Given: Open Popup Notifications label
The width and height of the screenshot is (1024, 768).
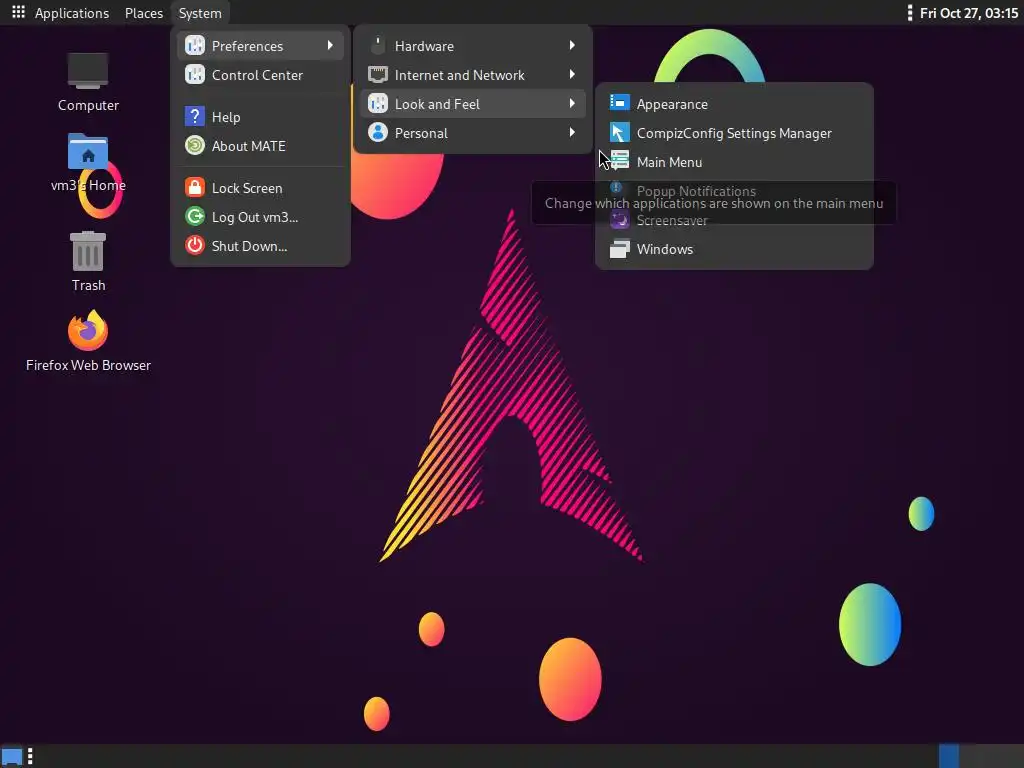Looking at the screenshot, I should point(696,191).
